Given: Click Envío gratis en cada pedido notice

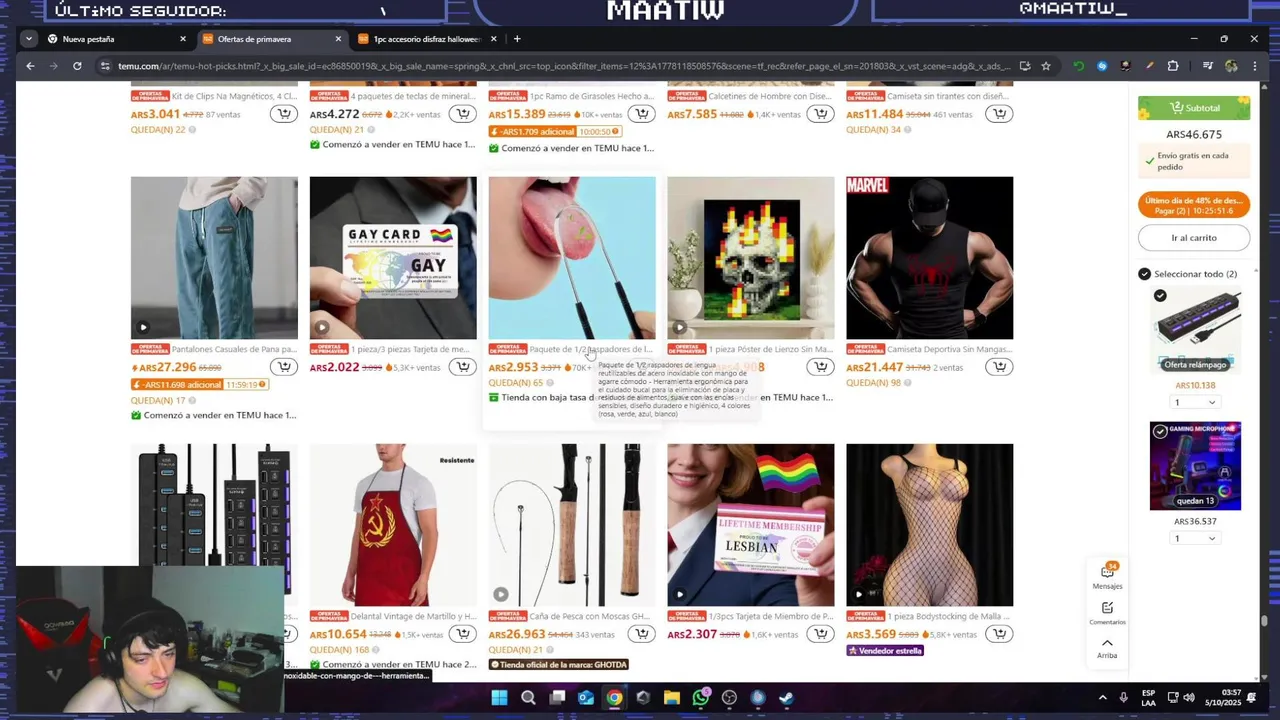Looking at the screenshot, I should (1194, 161).
